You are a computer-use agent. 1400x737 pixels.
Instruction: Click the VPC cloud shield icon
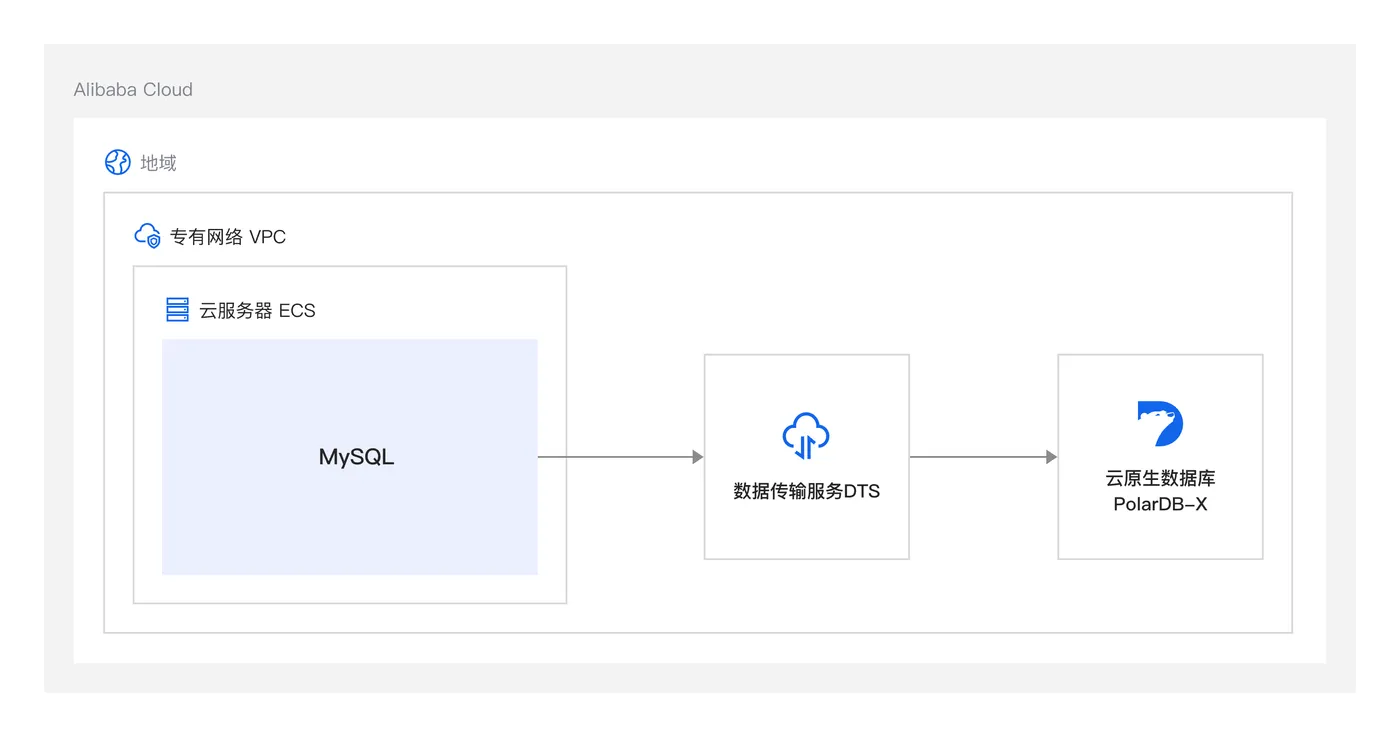pyautogui.click(x=147, y=236)
